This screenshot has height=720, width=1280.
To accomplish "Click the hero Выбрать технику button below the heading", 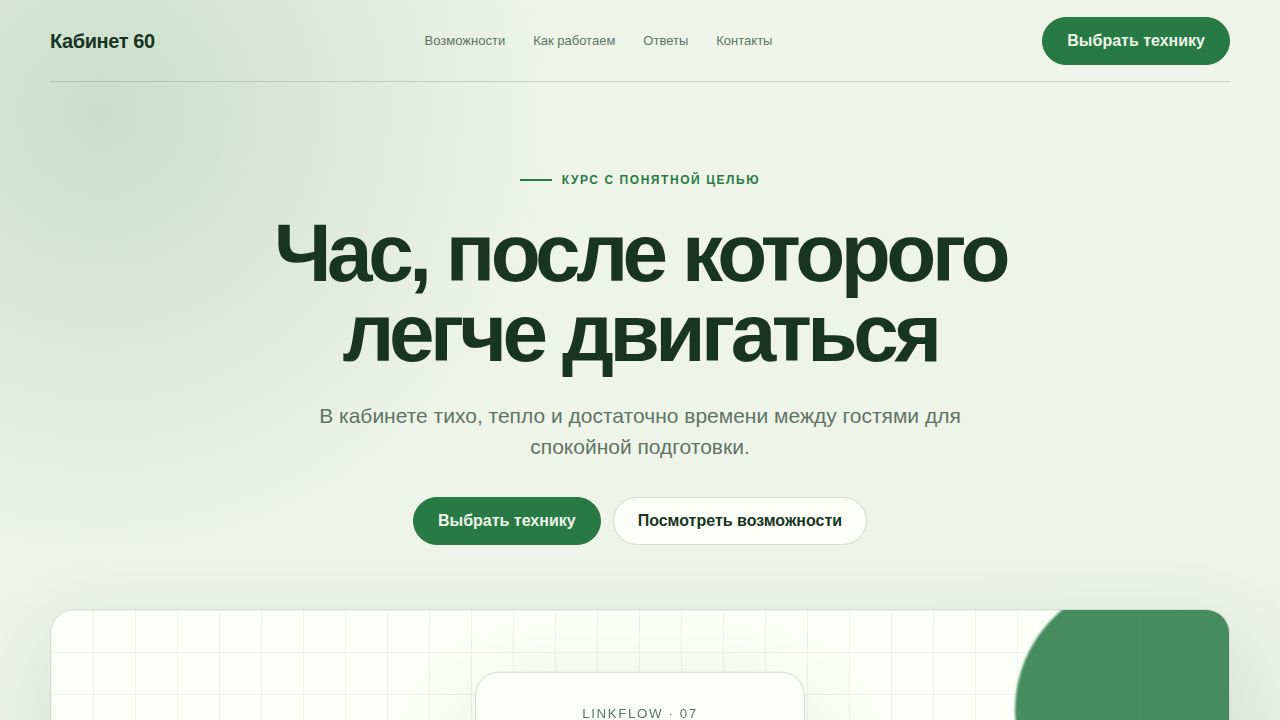I will tap(507, 521).
